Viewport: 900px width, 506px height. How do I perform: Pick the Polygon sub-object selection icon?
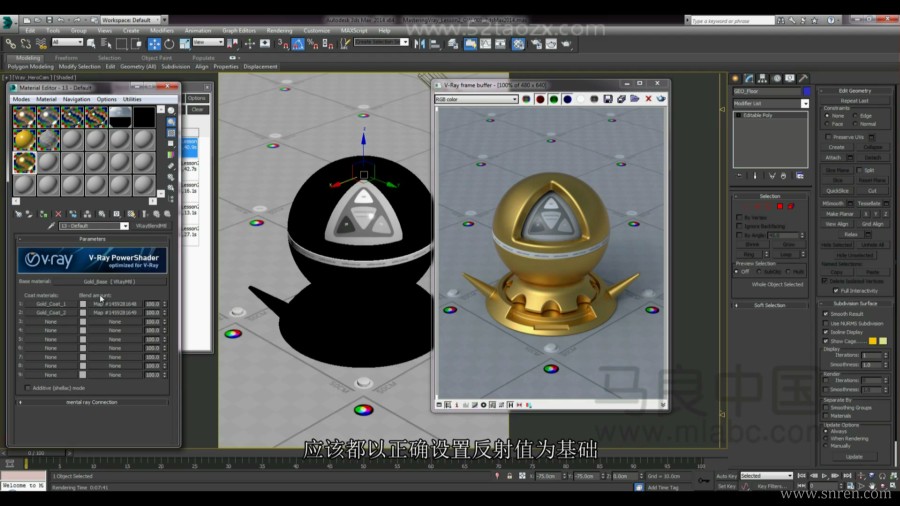781,206
